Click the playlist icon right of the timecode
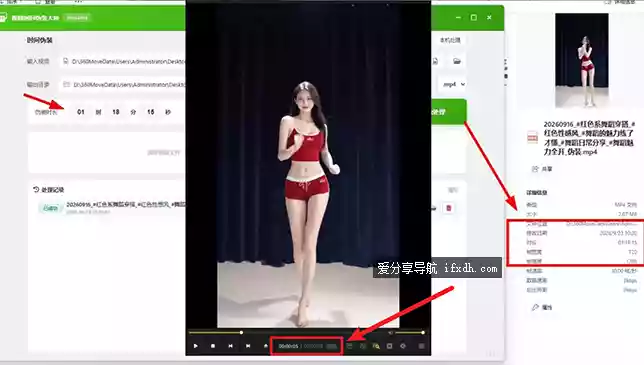 [349, 346]
